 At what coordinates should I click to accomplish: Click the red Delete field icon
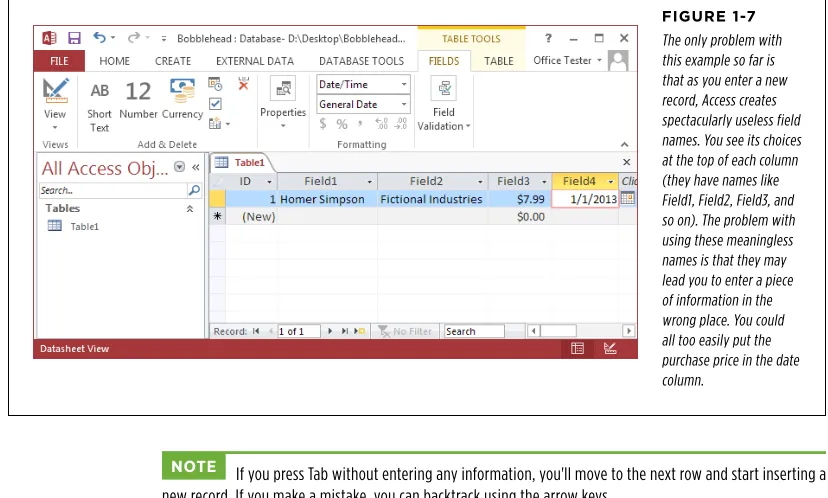243,84
